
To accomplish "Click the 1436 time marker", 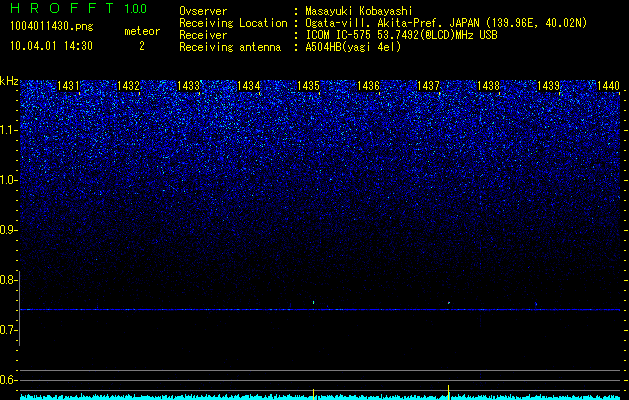I will tap(369, 85).
